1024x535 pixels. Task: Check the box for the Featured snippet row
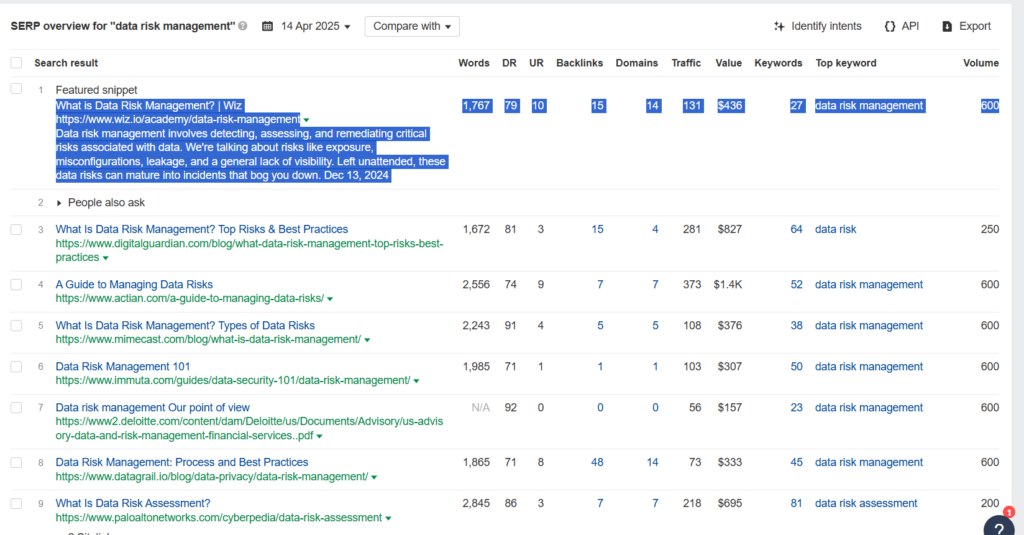point(16,89)
